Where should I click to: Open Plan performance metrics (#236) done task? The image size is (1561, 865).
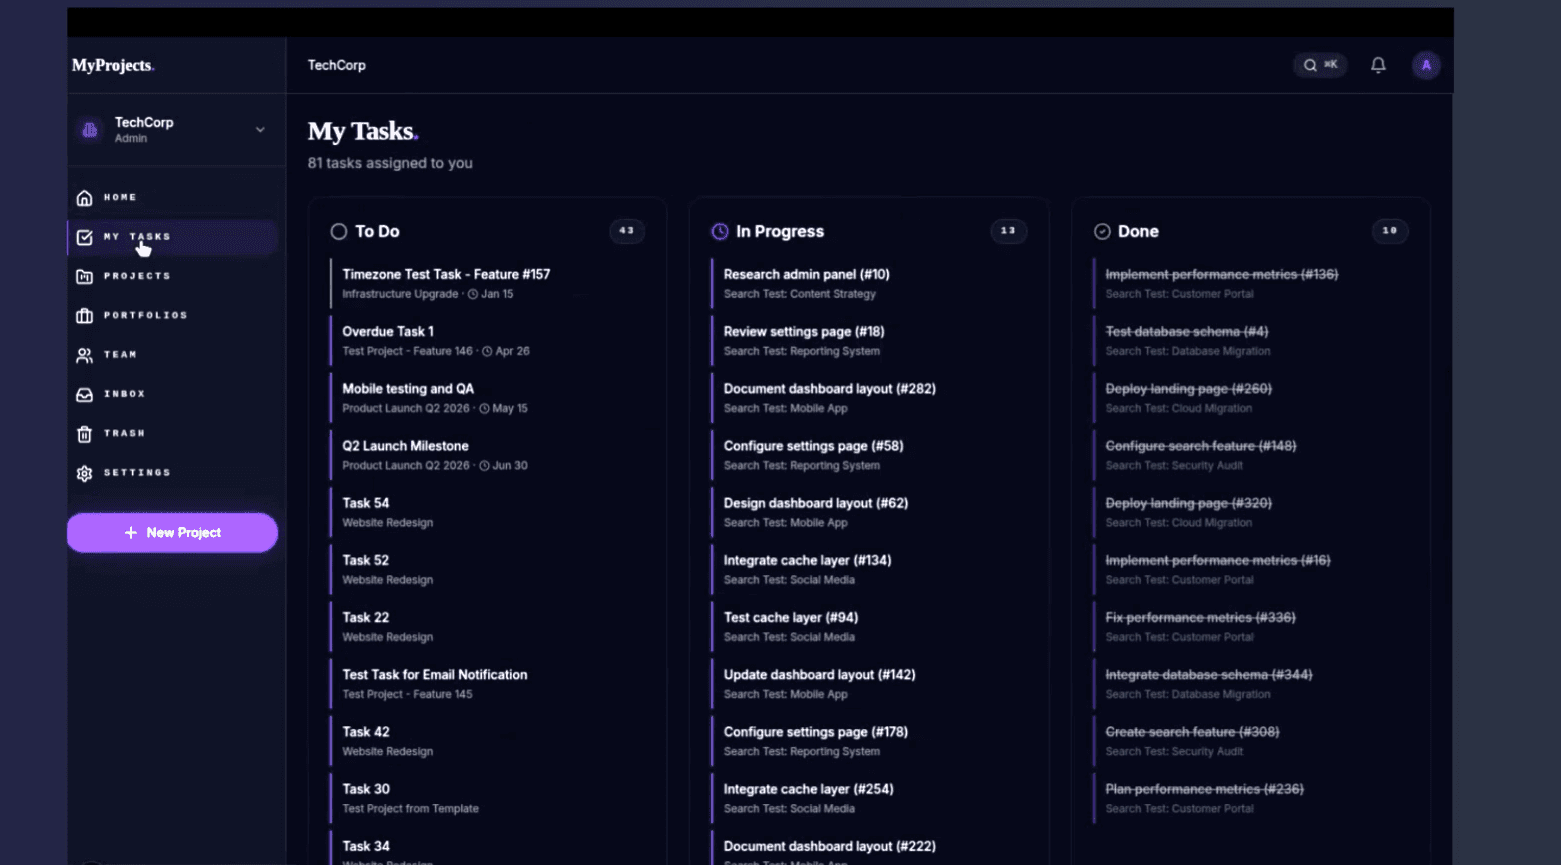pos(1251,798)
